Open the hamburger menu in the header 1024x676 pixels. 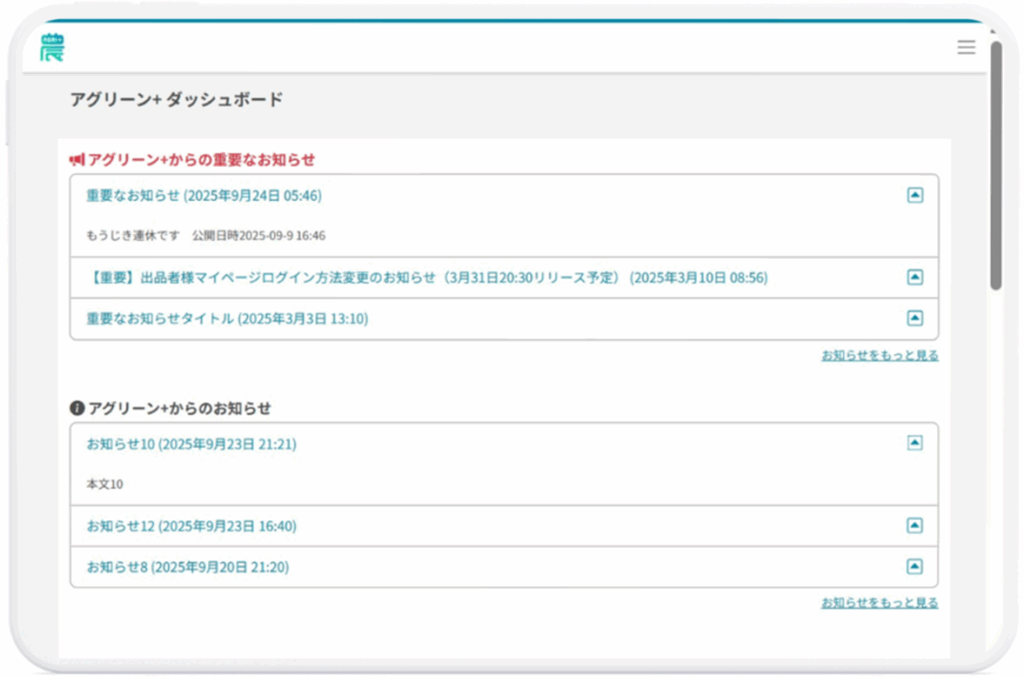pos(965,47)
